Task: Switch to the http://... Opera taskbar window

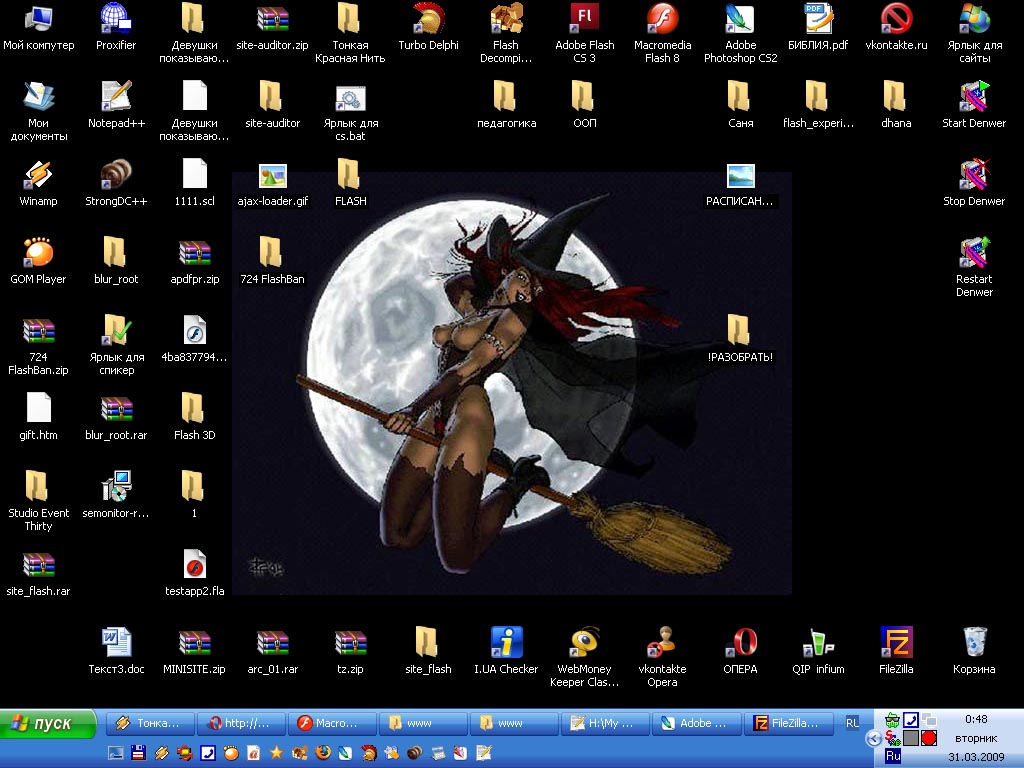Action: [x=241, y=724]
